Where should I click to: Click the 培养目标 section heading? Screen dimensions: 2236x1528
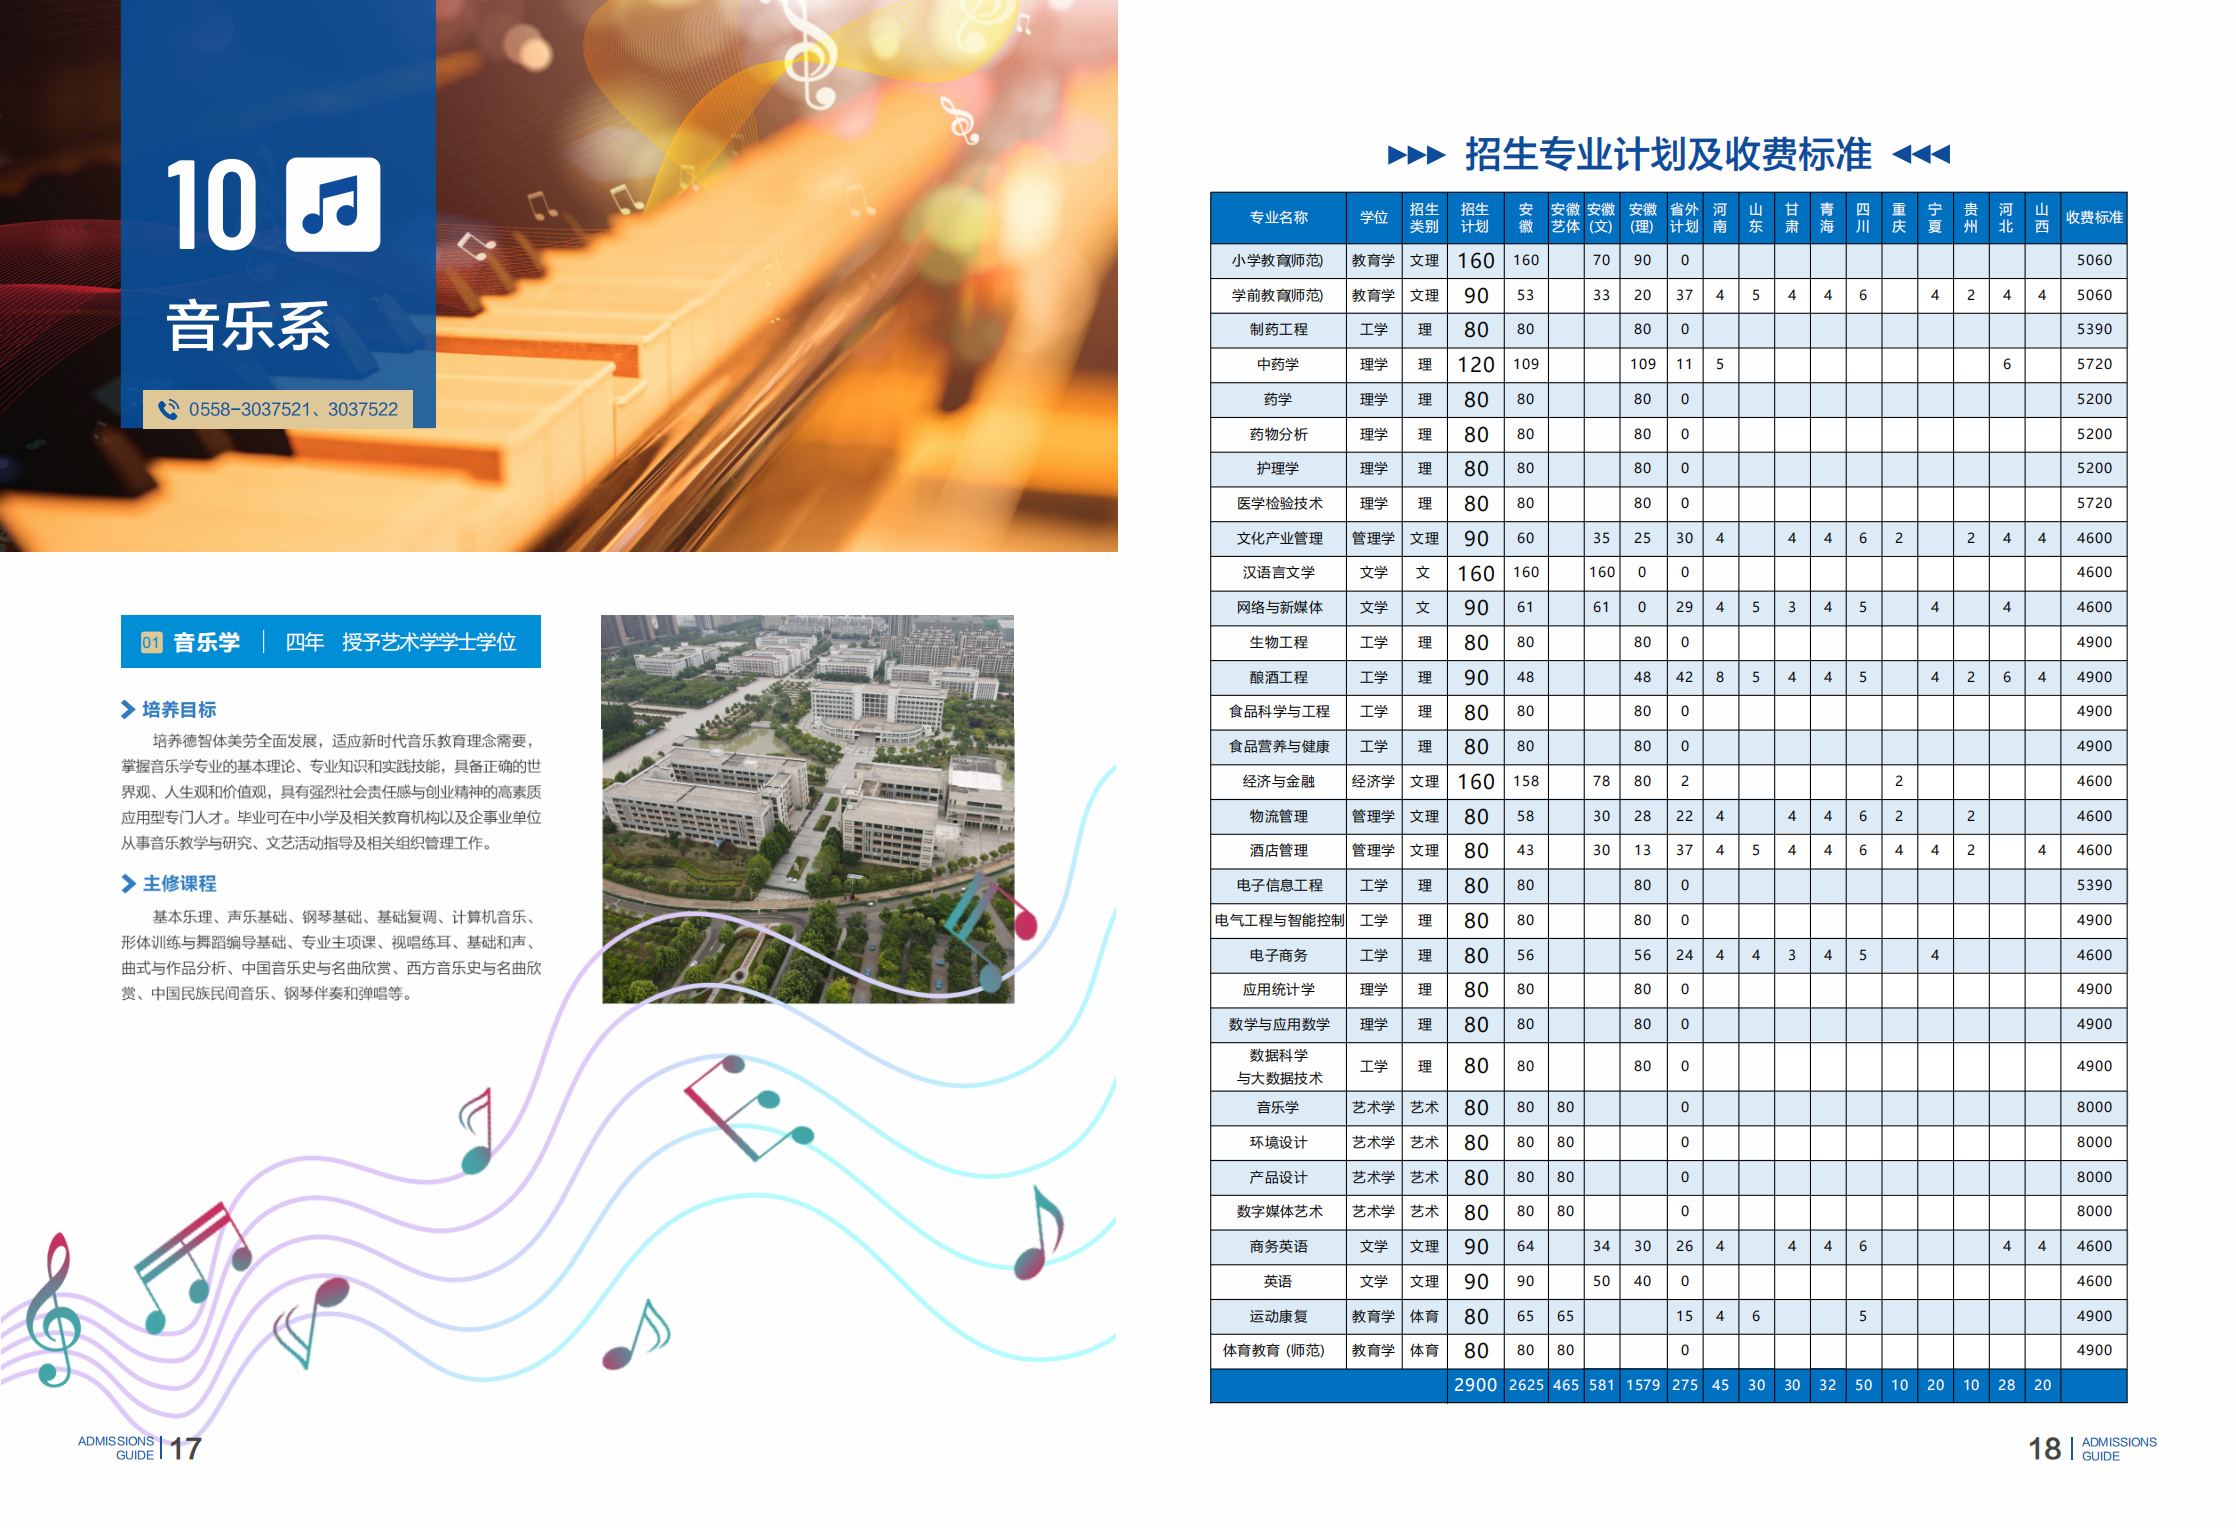click(x=179, y=709)
